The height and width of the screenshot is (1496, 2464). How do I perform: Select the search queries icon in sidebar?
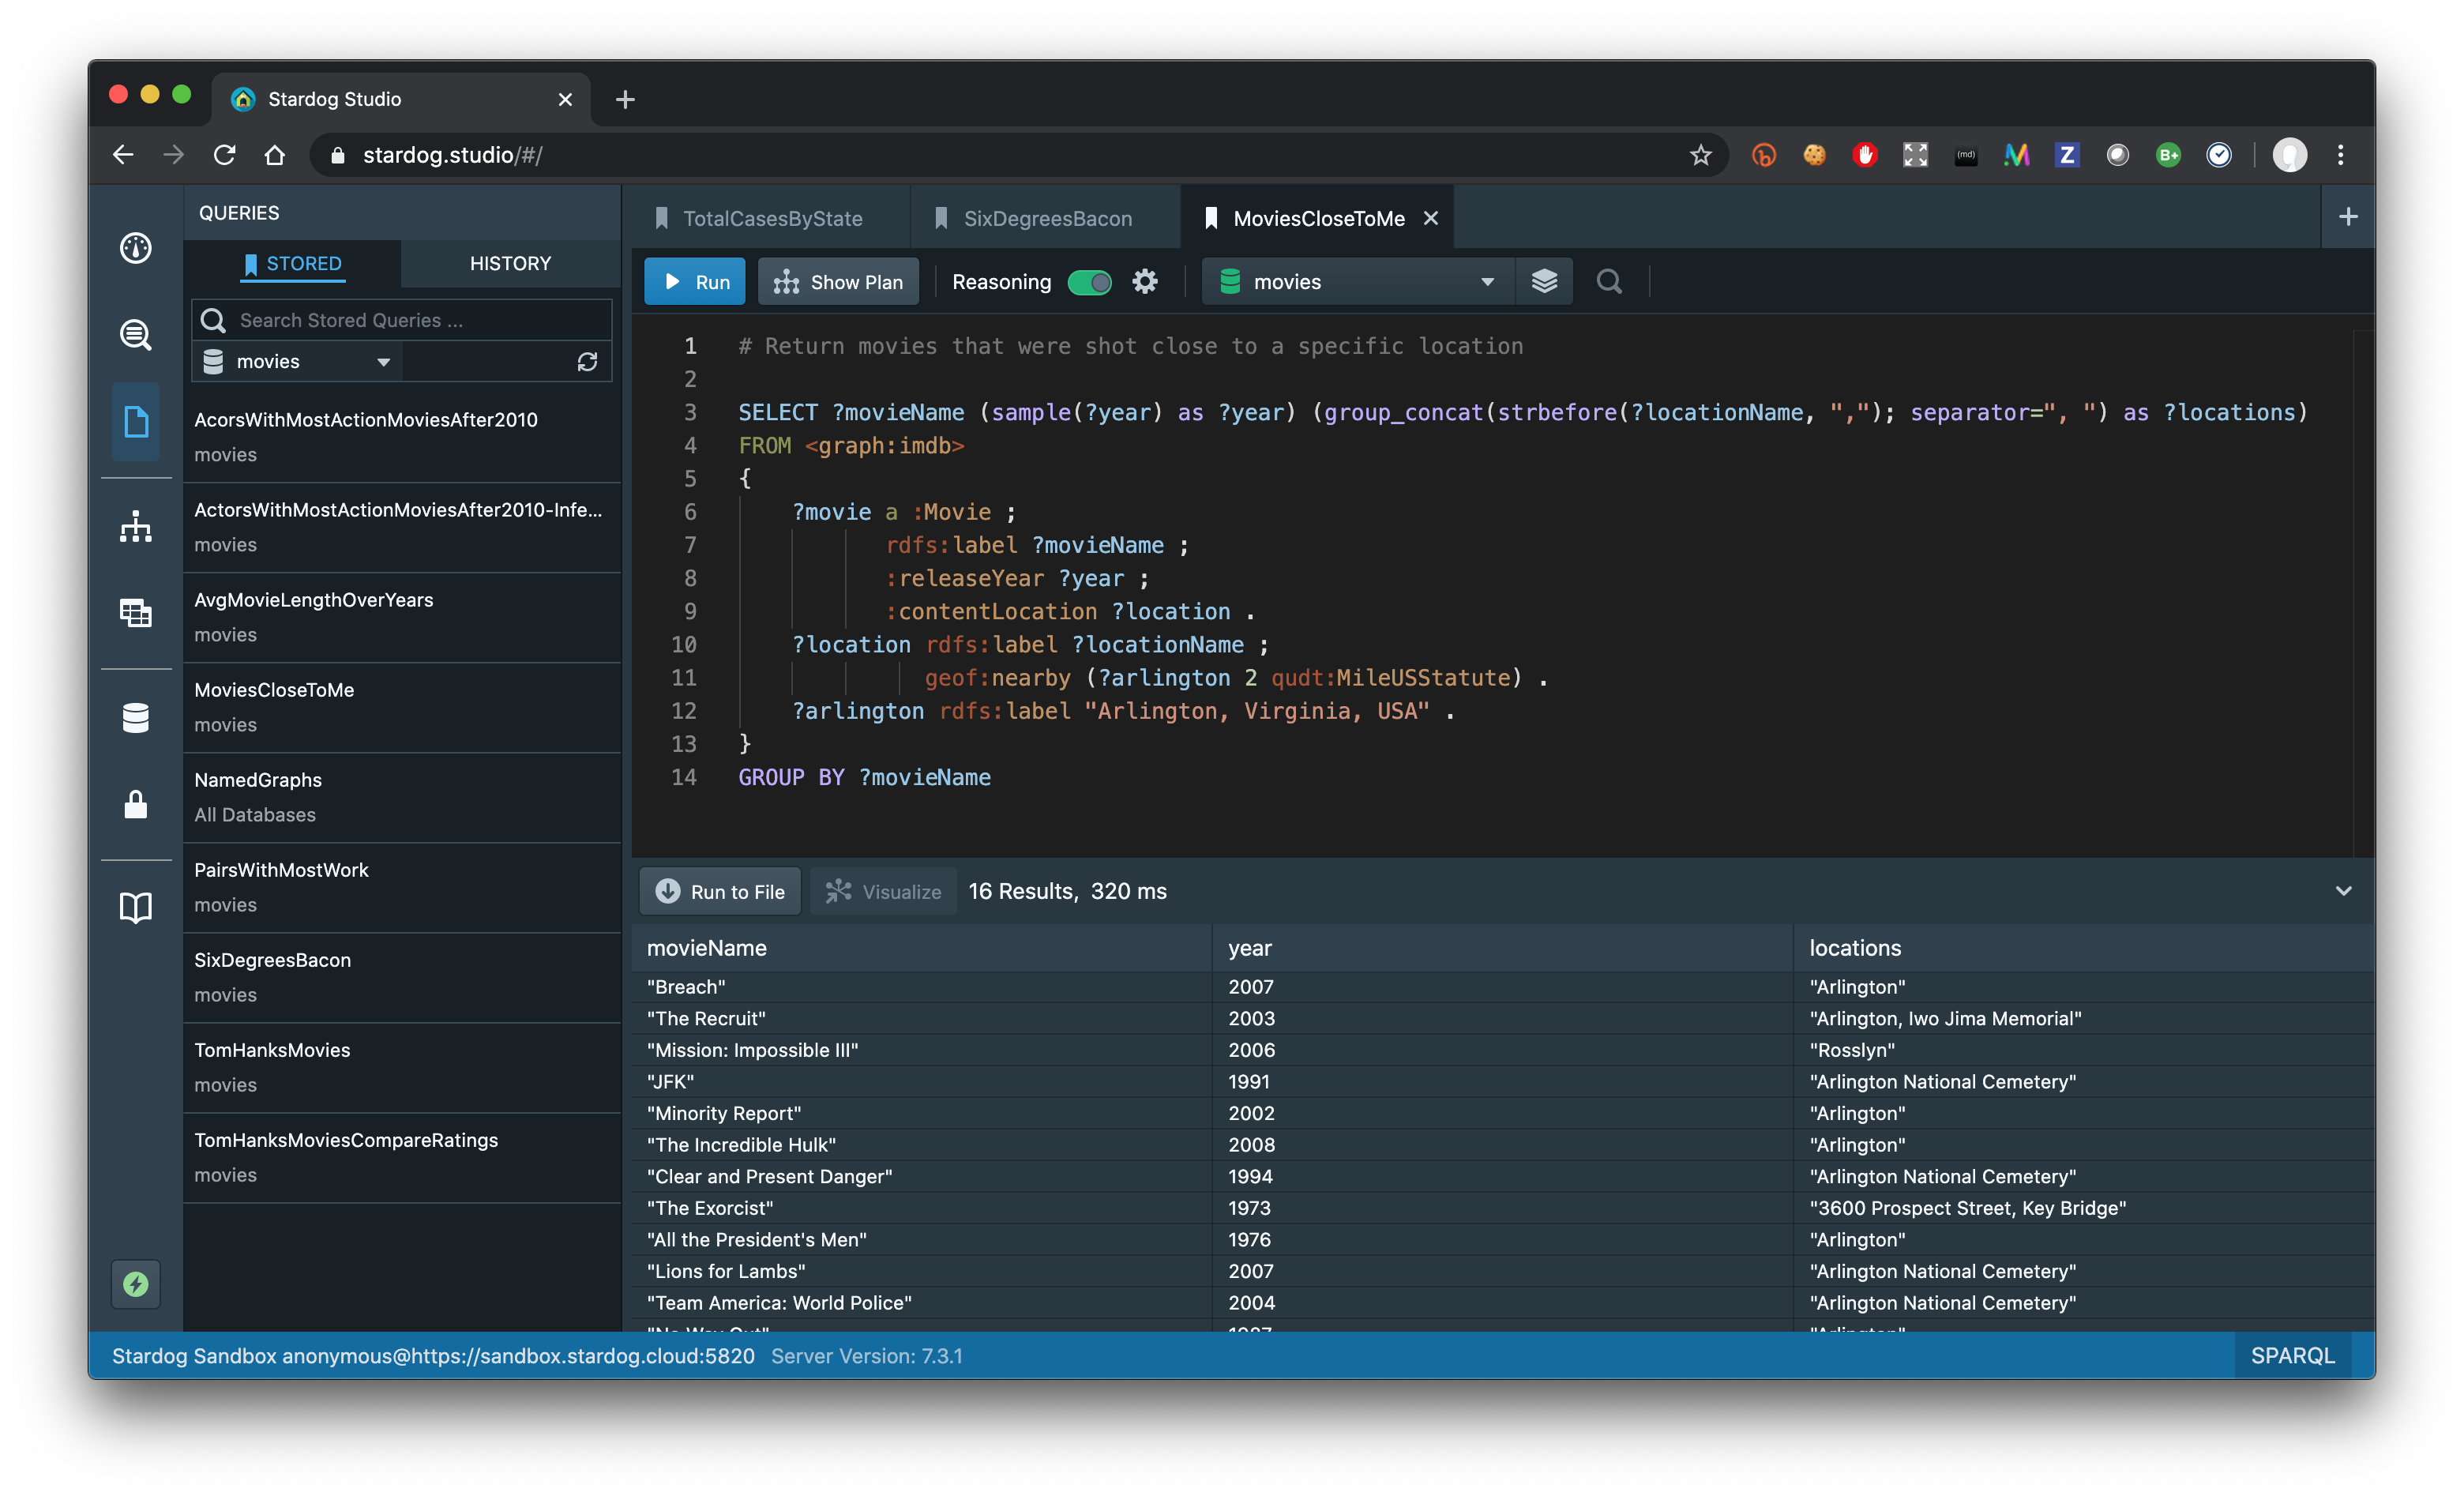136,335
